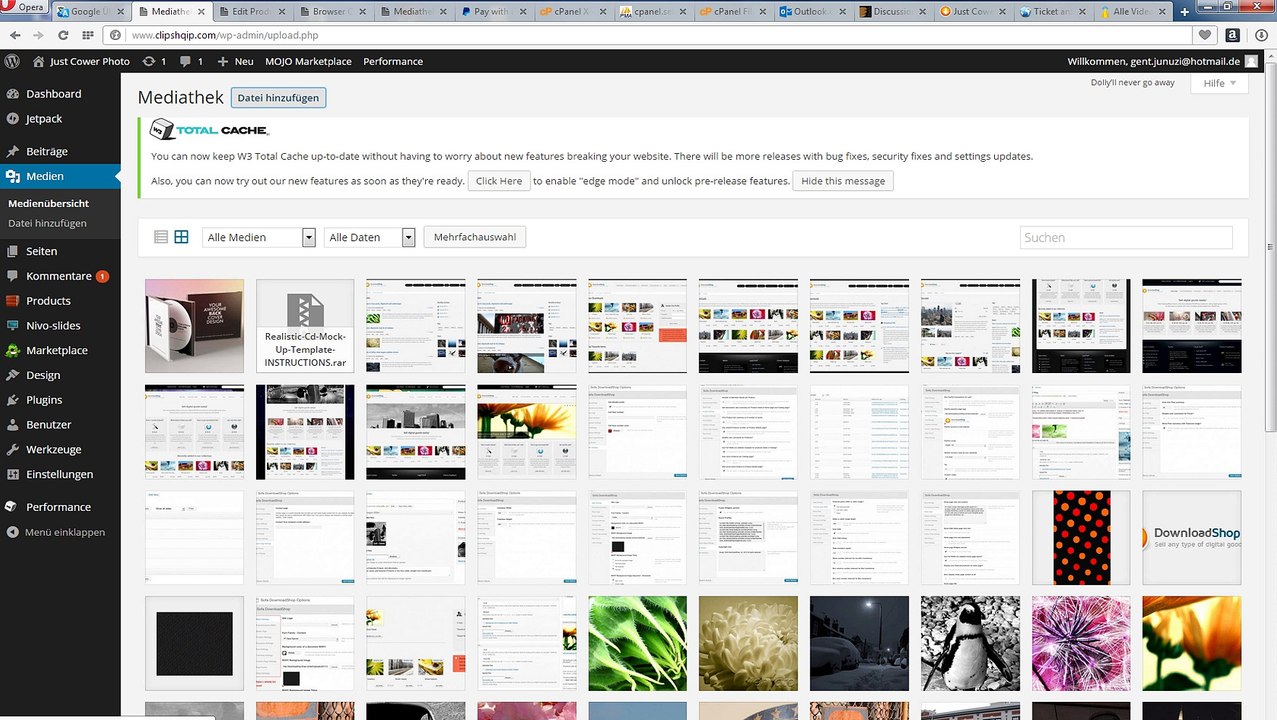Switch to the Ticket browser tab

pos(1055,12)
